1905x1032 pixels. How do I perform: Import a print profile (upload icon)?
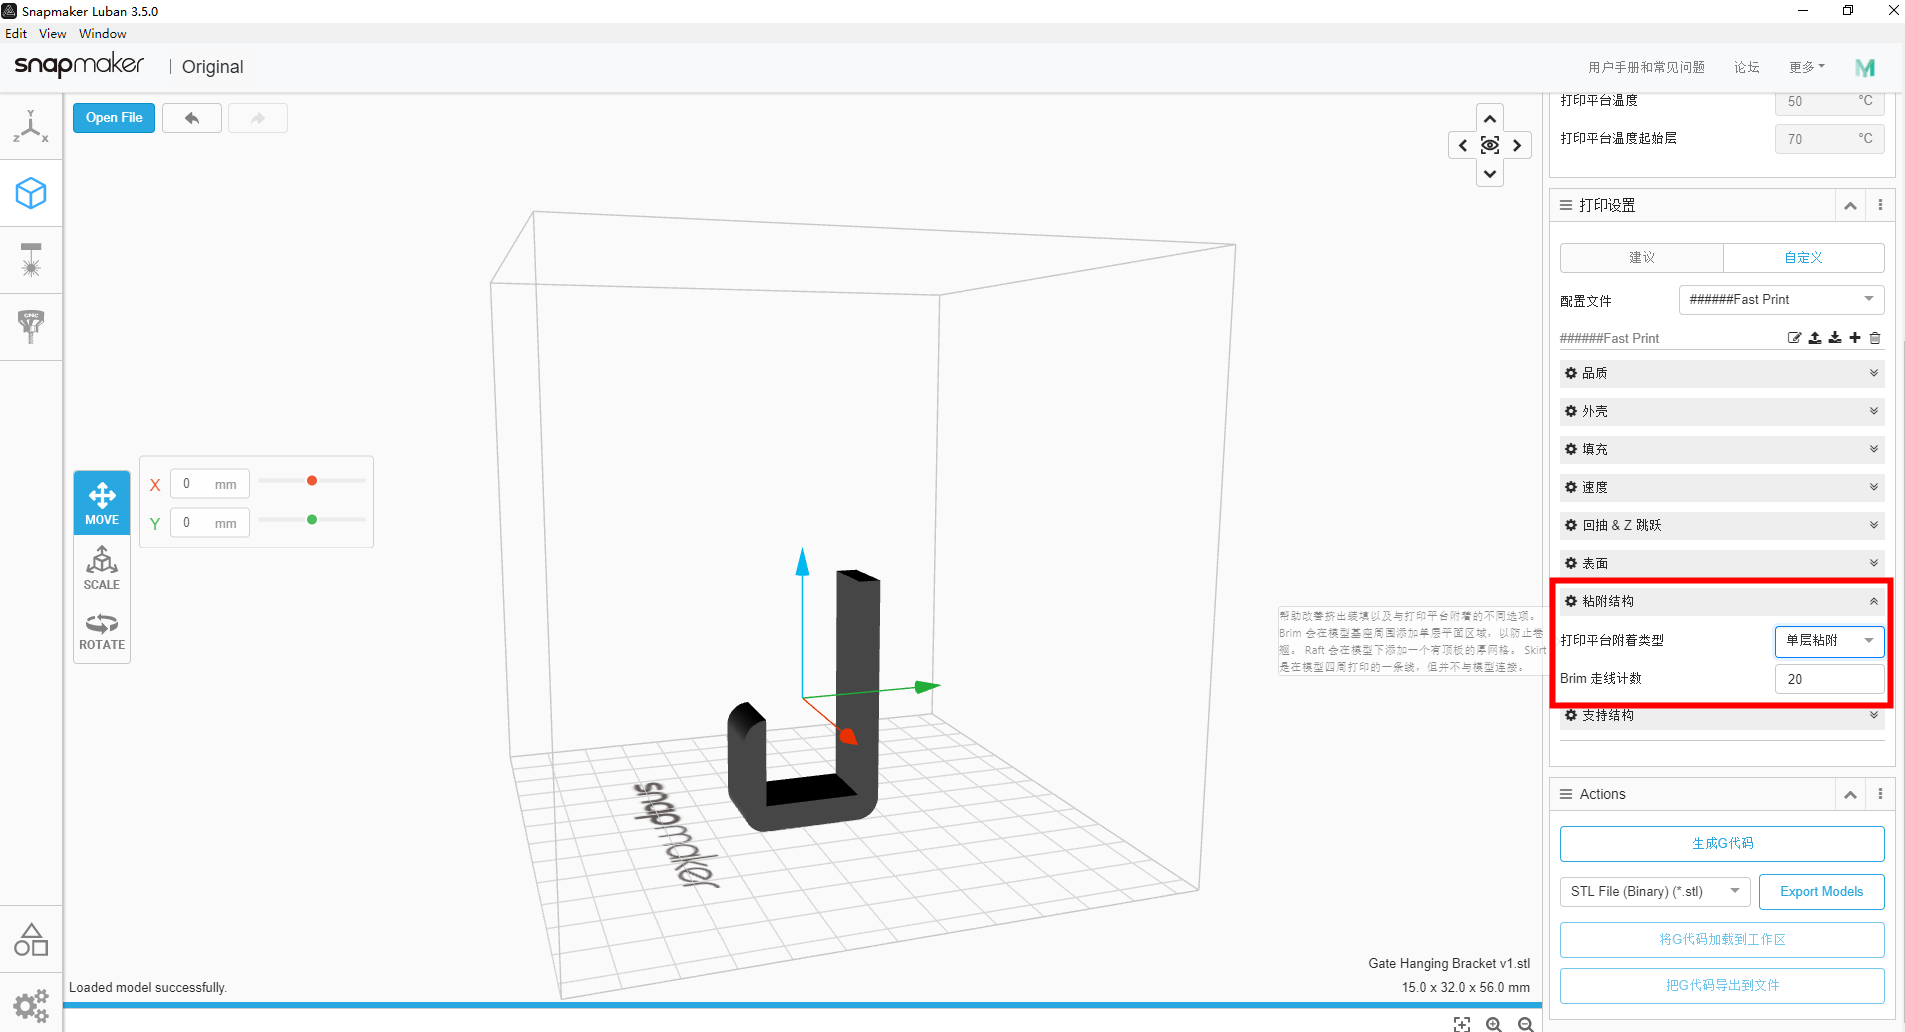pyautogui.click(x=1815, y=338)
